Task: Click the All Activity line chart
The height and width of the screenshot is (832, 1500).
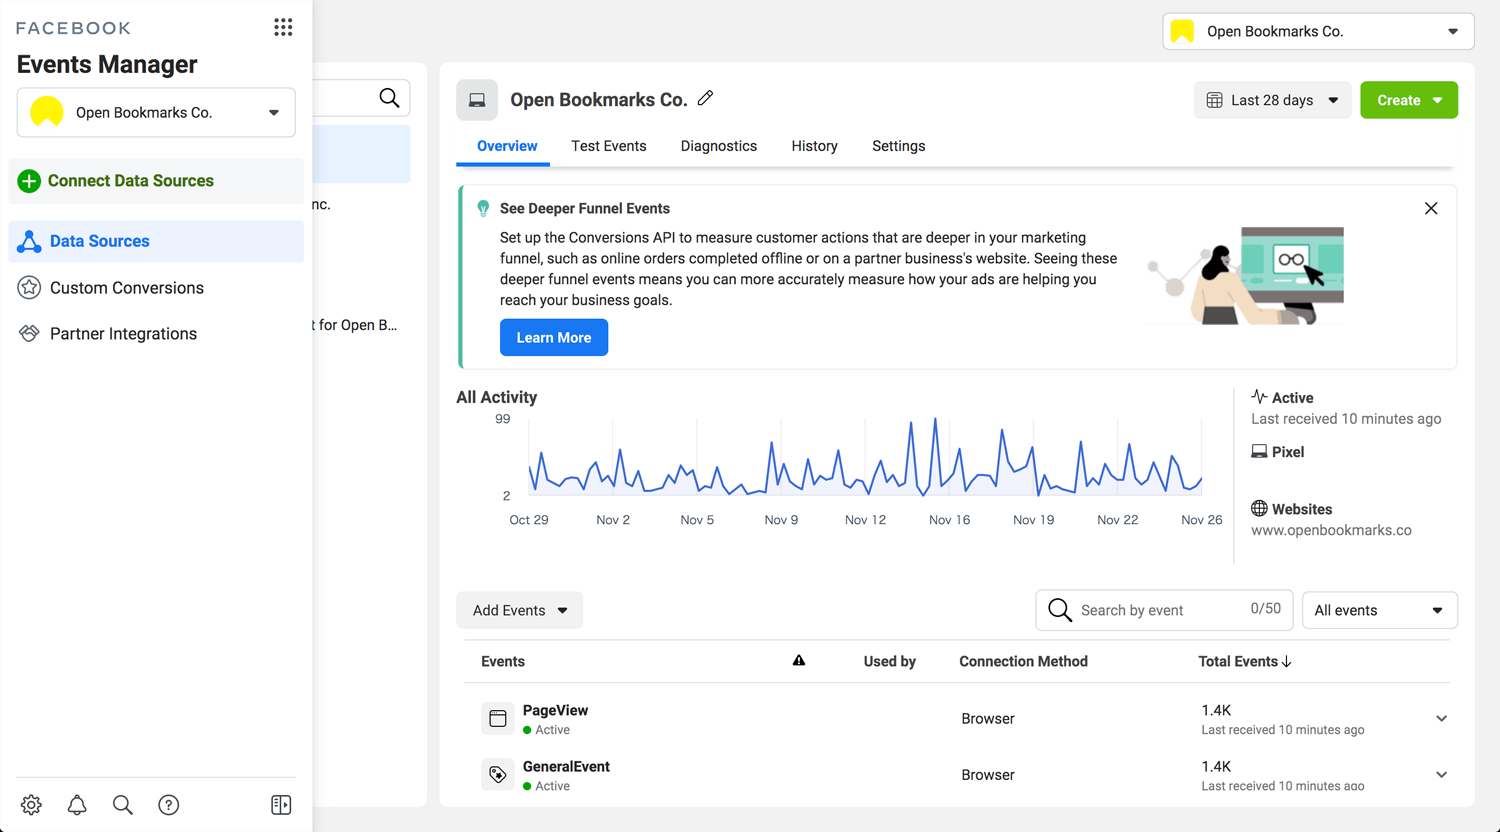Action: [x=865, y=458]
